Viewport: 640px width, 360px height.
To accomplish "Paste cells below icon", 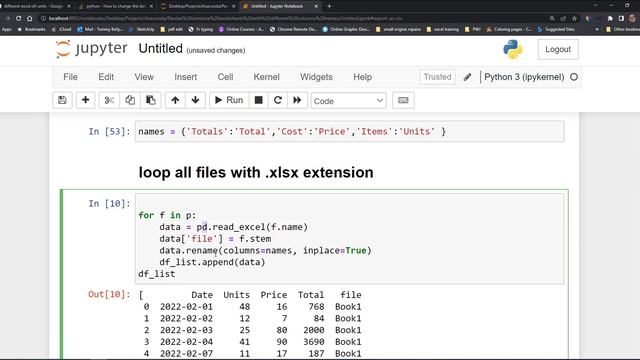I will (151, 100).
